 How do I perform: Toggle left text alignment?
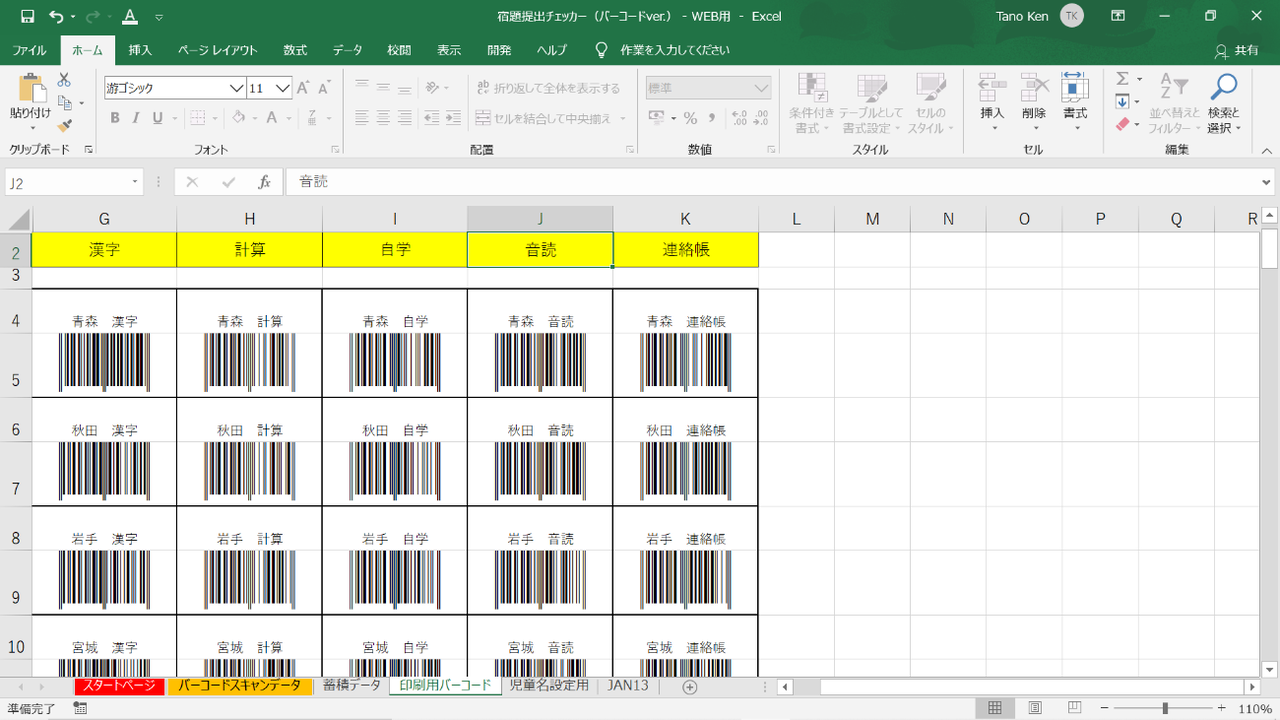coord(361,118)
